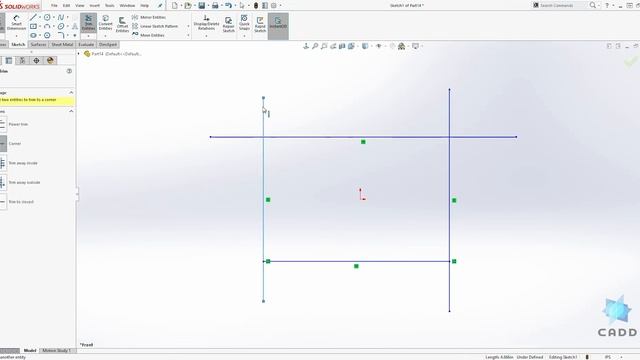Open Trim Entities dropdown arrow

click(88, 36)
